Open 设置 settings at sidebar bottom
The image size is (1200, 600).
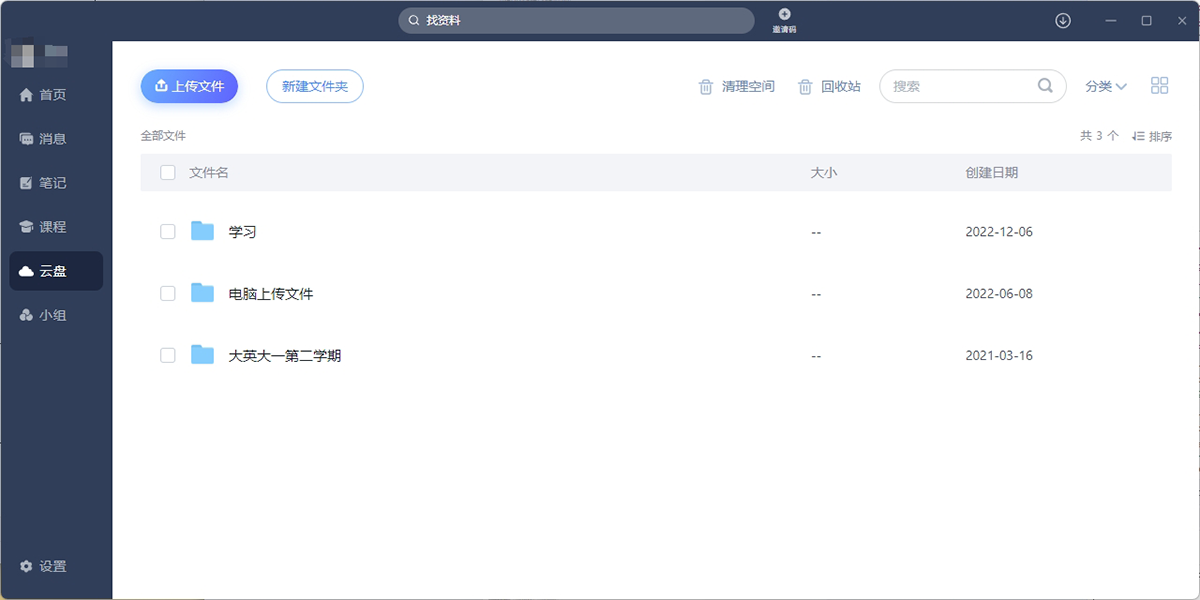pos(44,566)
